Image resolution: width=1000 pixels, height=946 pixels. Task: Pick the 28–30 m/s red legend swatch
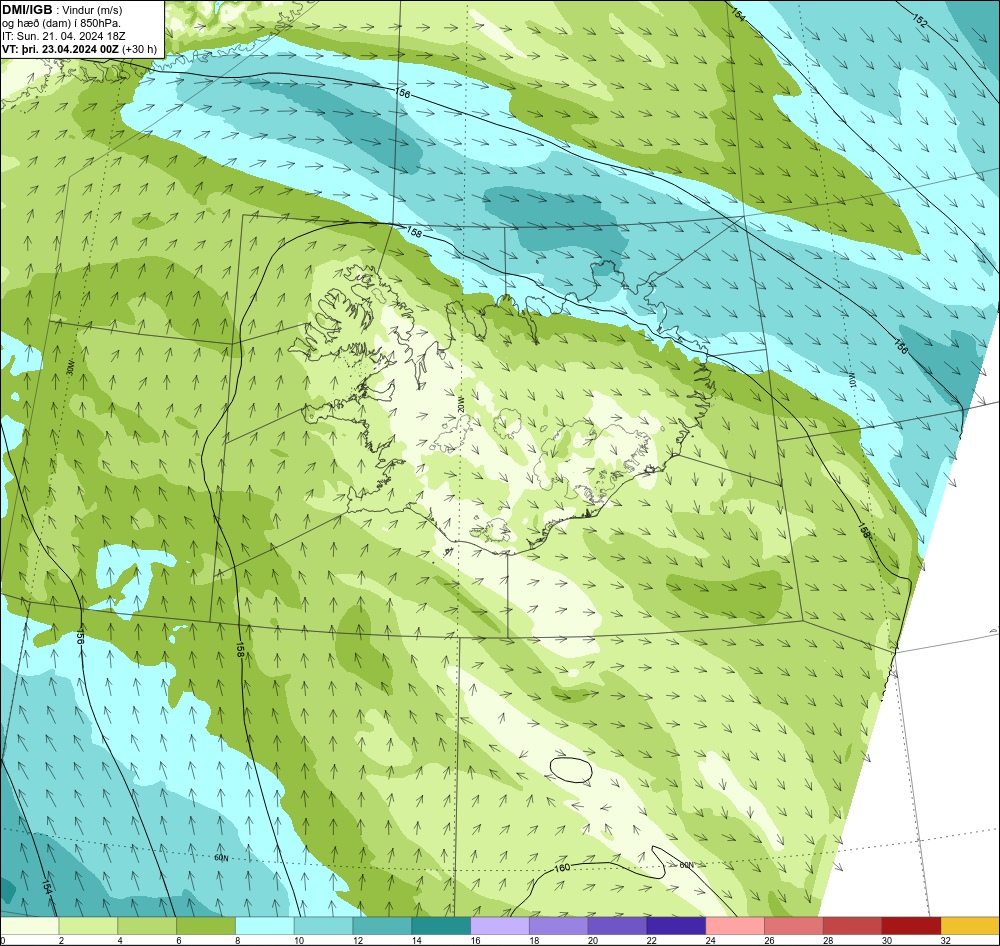(x=853, y=926)
